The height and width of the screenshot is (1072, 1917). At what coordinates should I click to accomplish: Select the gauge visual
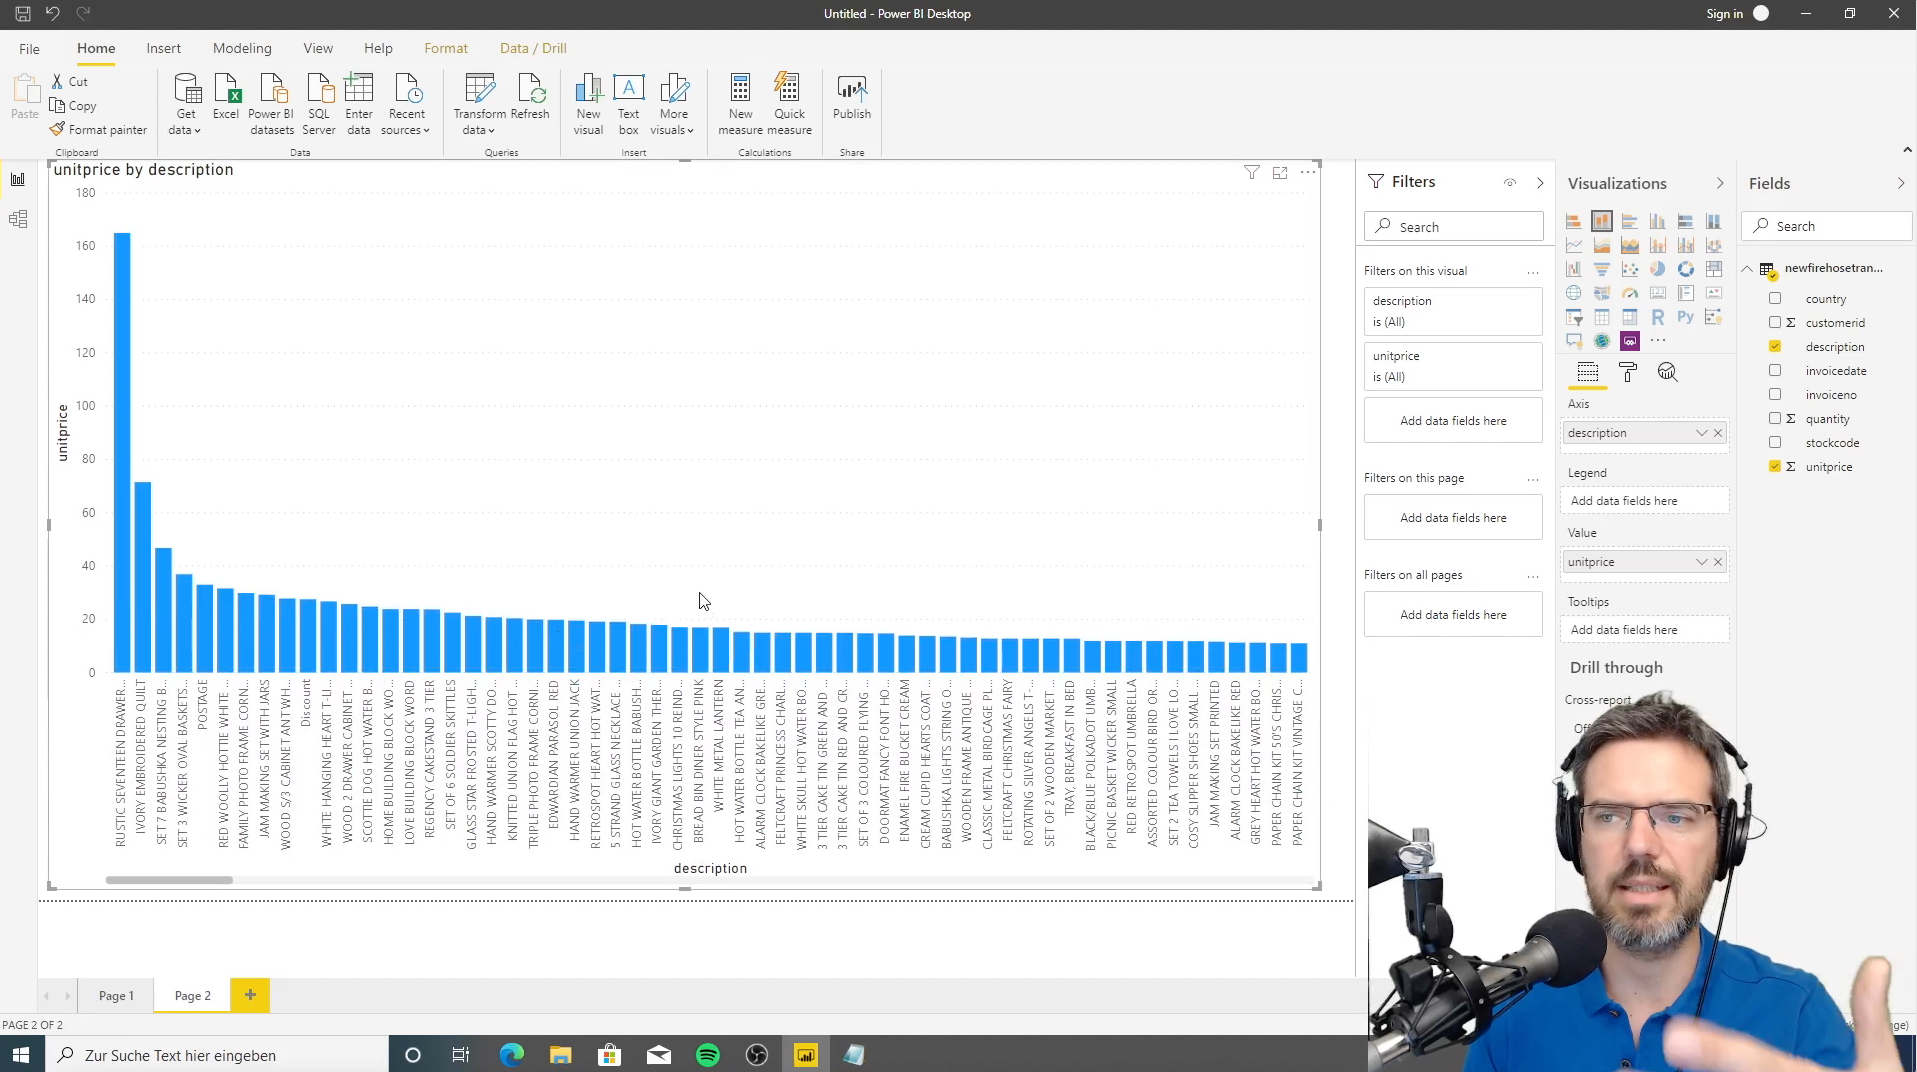click(x=1630, y=293)
